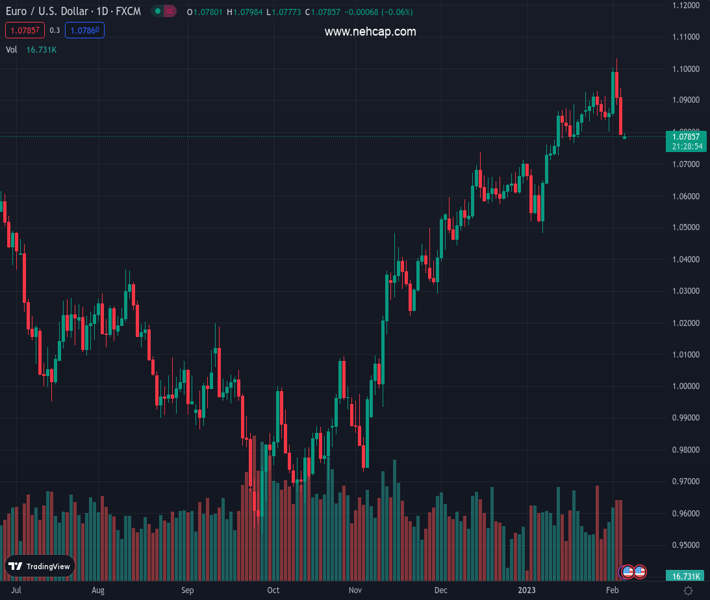The image size is (710, 600).
Task: Click the 16.731K volume value in legend
Action: click(x=42, y=49)
